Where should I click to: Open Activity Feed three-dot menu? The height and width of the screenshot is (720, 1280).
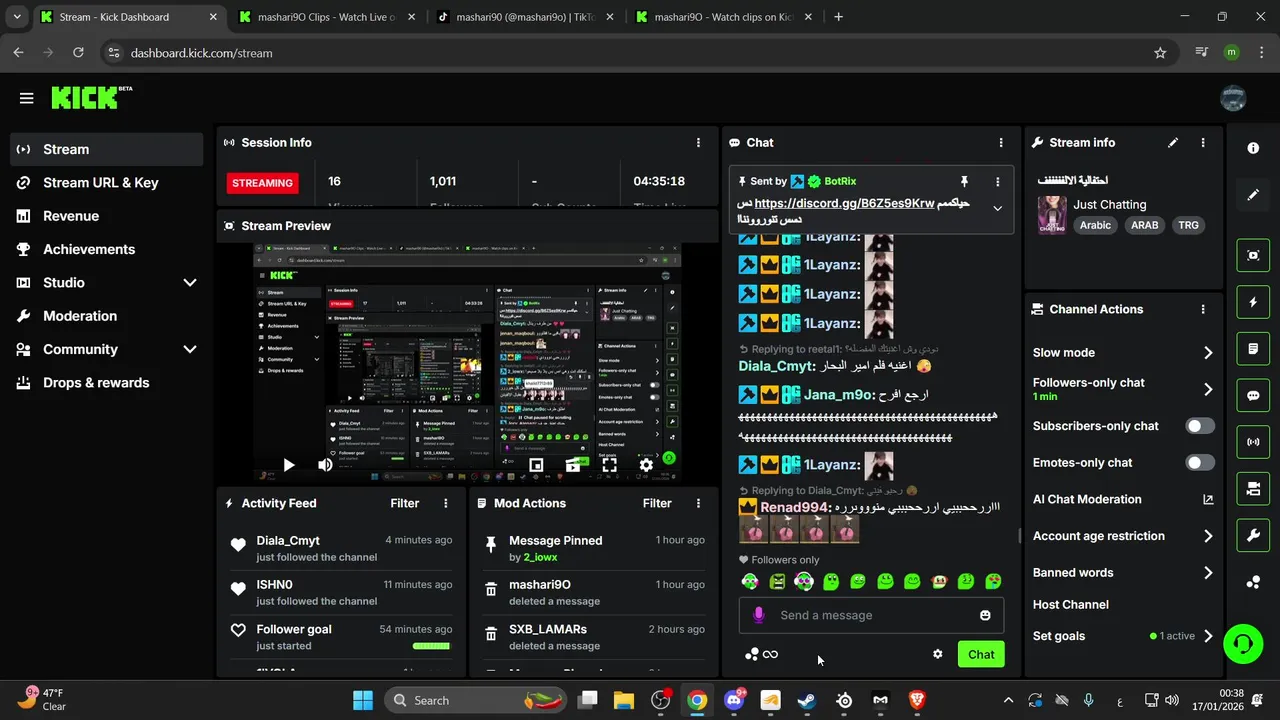click(446, 504)
